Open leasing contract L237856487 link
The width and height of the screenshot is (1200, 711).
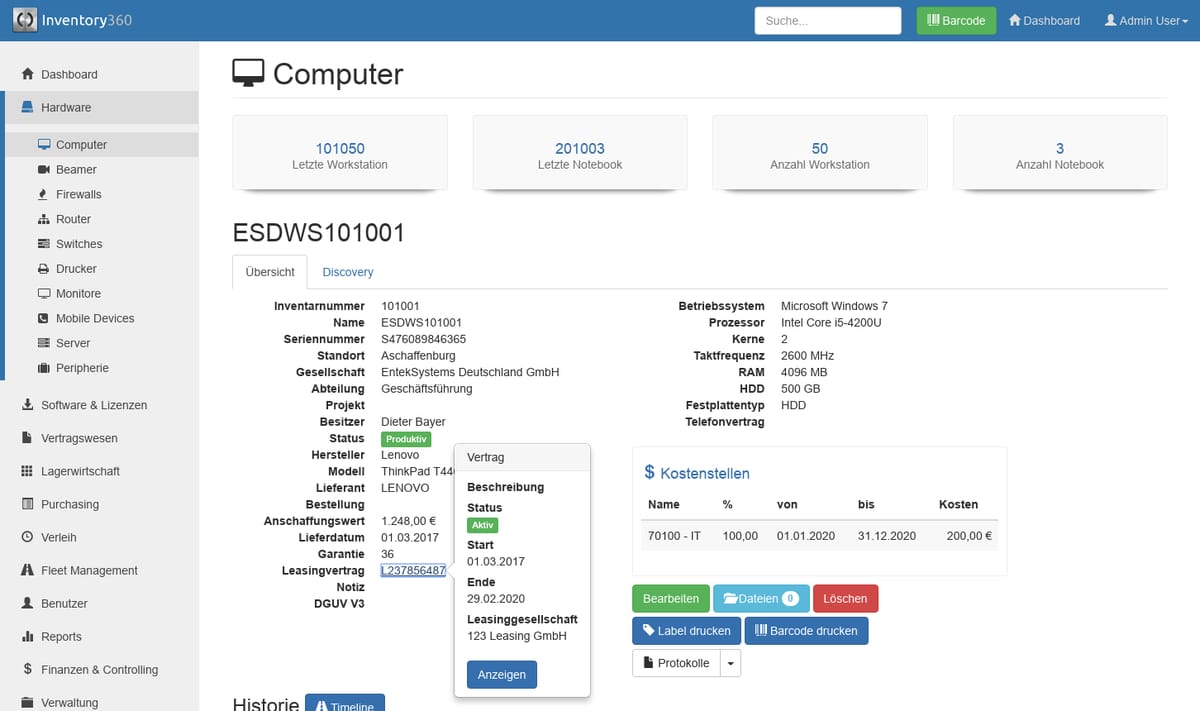413,571
